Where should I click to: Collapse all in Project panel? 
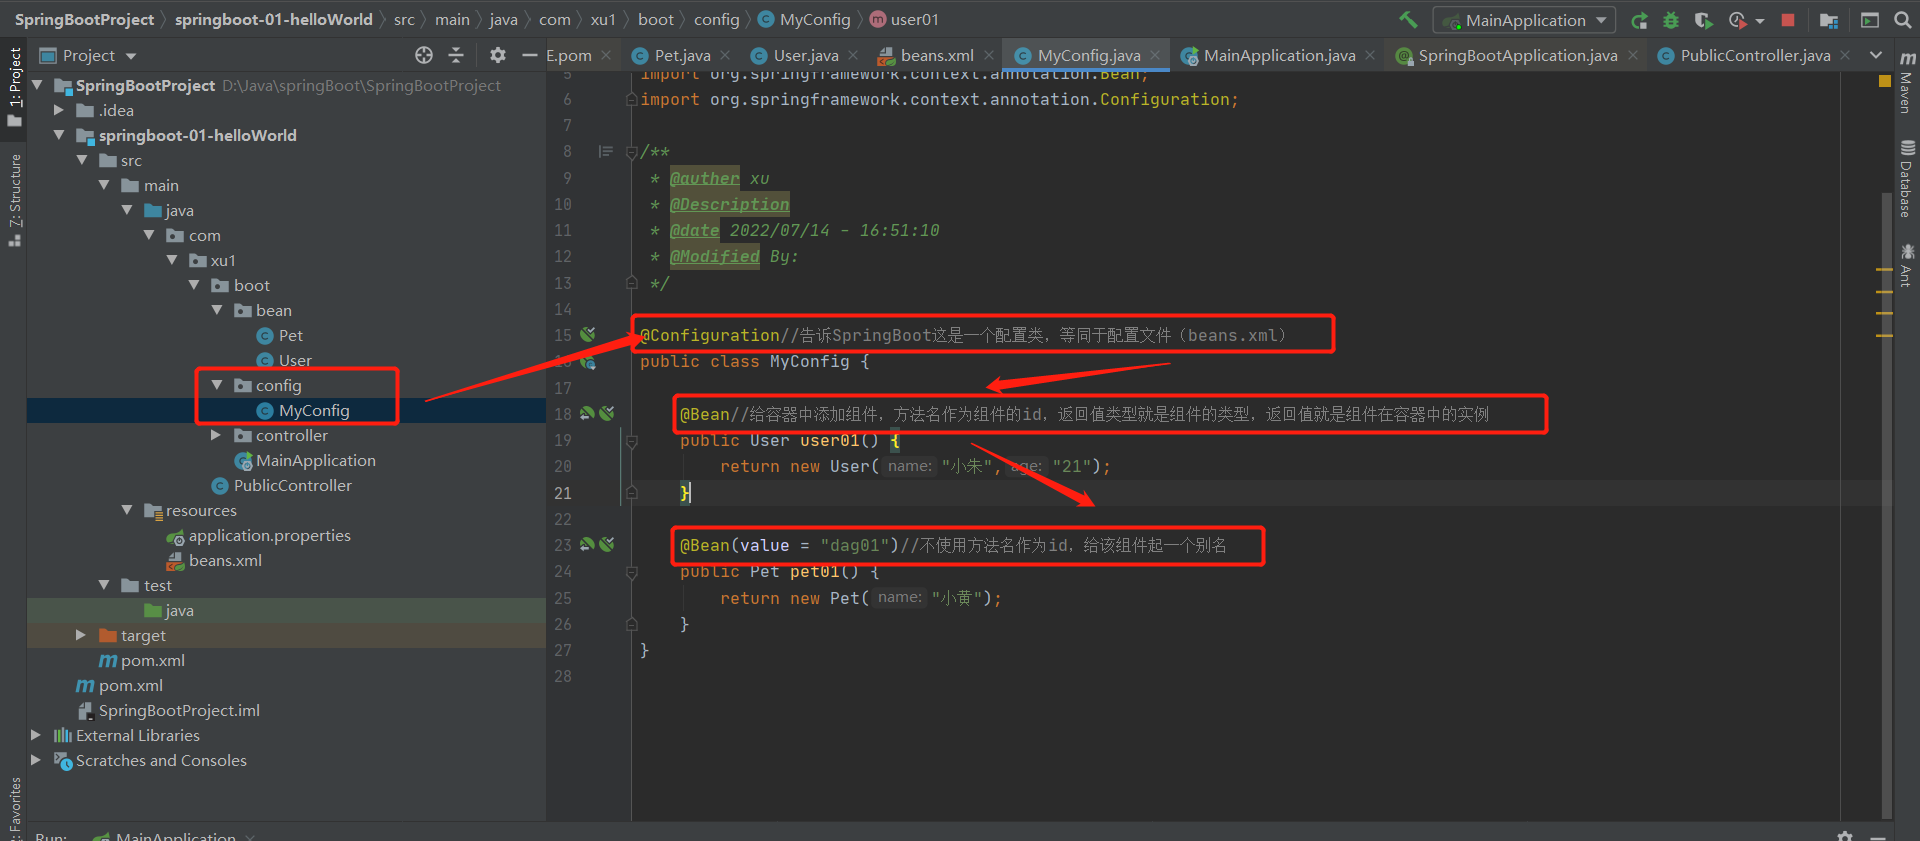tap(456, 55)
